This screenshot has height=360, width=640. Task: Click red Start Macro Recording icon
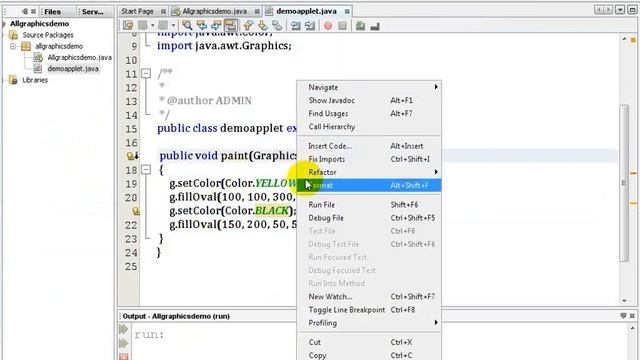coord(328,26)
